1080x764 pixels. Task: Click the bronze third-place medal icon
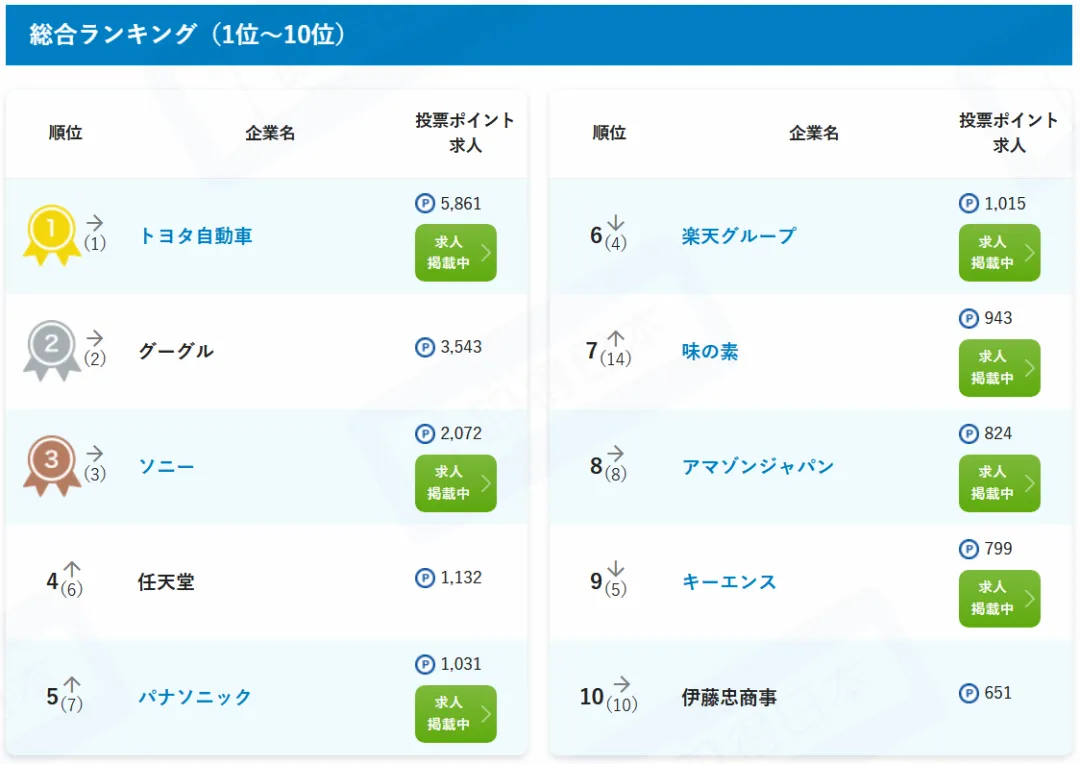tap(52, 466)
